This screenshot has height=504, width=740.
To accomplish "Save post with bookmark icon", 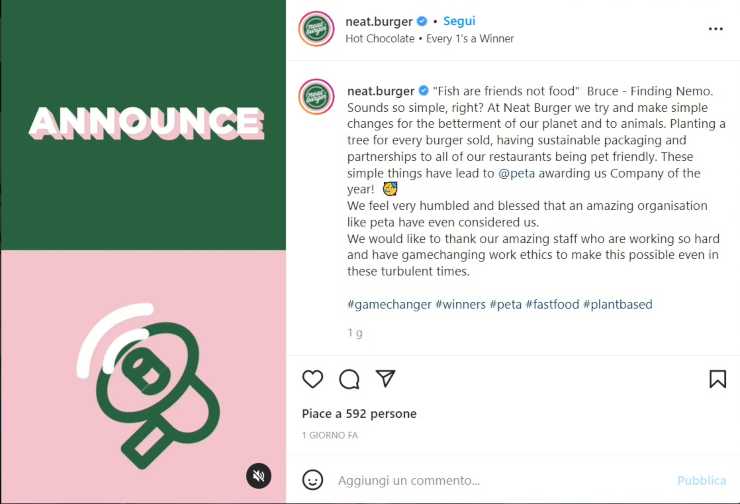I will (x=717, y=379).
